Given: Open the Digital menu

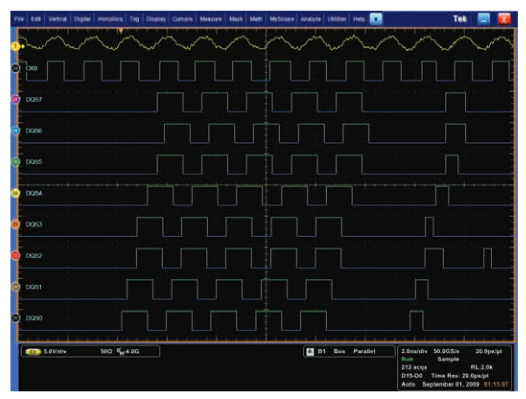Looking at the screenshot, I should pos(82,19).
